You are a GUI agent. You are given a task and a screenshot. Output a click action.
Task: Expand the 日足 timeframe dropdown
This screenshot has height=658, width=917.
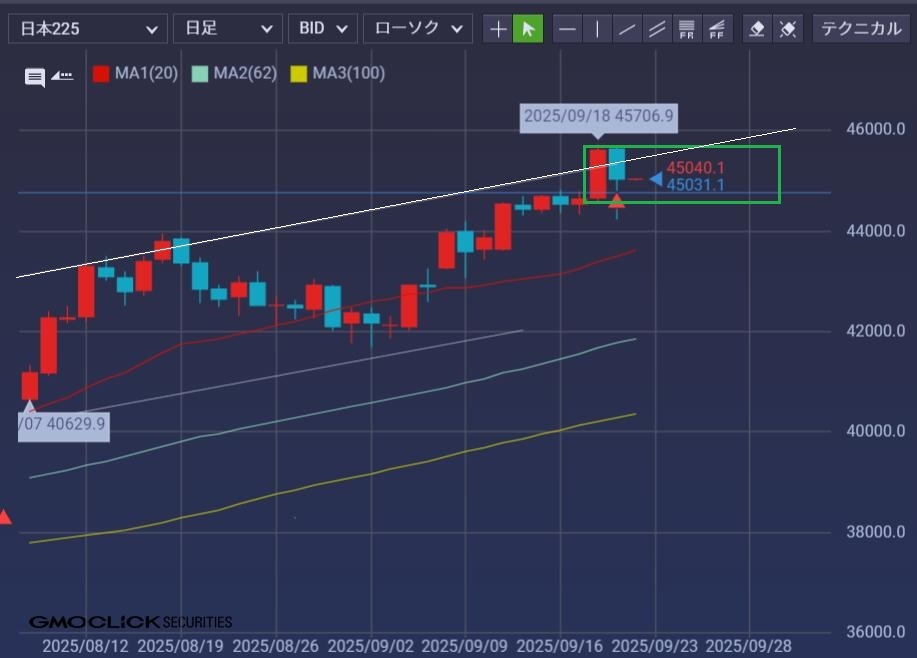pos(227,29)
